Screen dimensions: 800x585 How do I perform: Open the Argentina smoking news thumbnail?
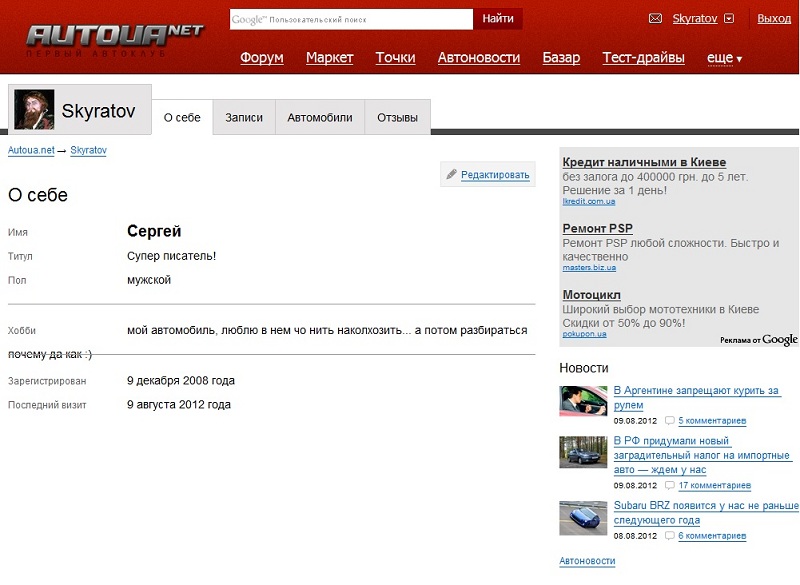coord(583,401)
